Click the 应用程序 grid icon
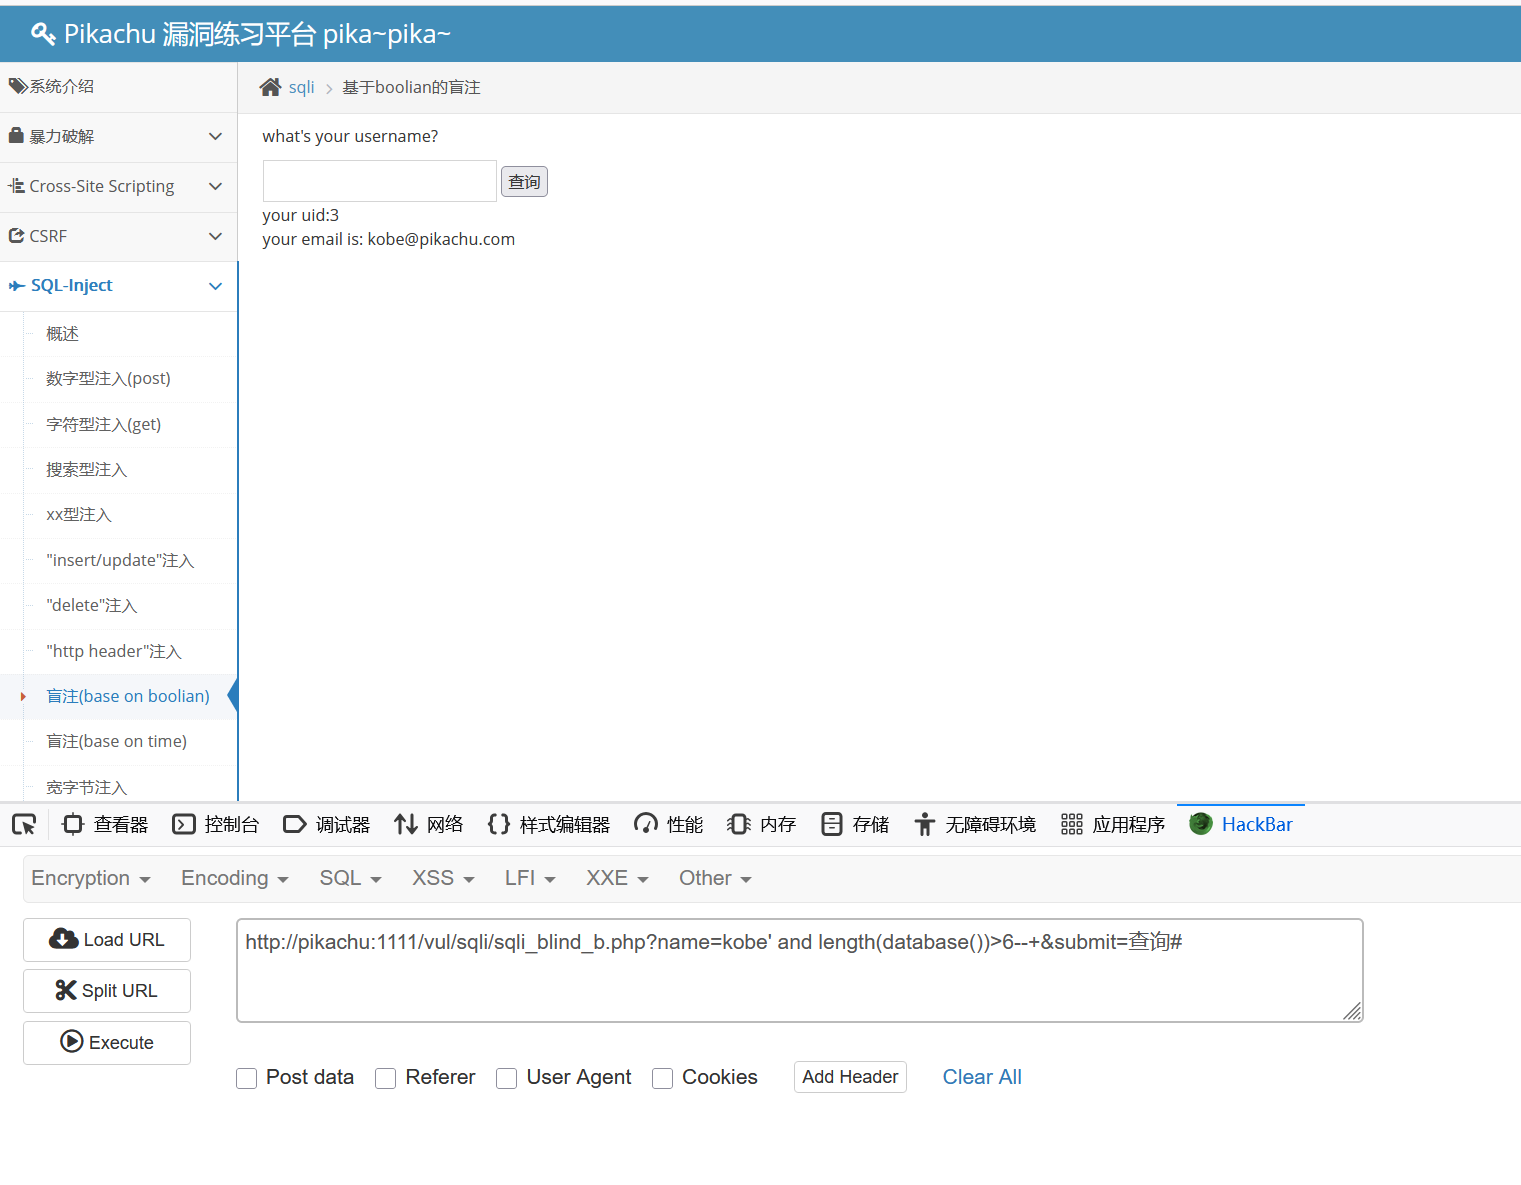The height and width of the screenshot is (1185, 1521). click(x=1072, y=824)
